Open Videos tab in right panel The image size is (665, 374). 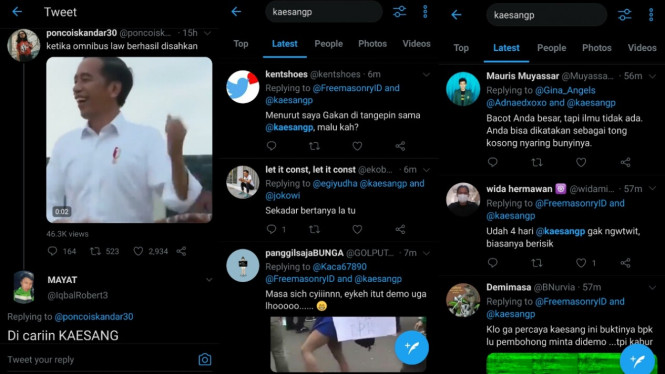[642, 48]
